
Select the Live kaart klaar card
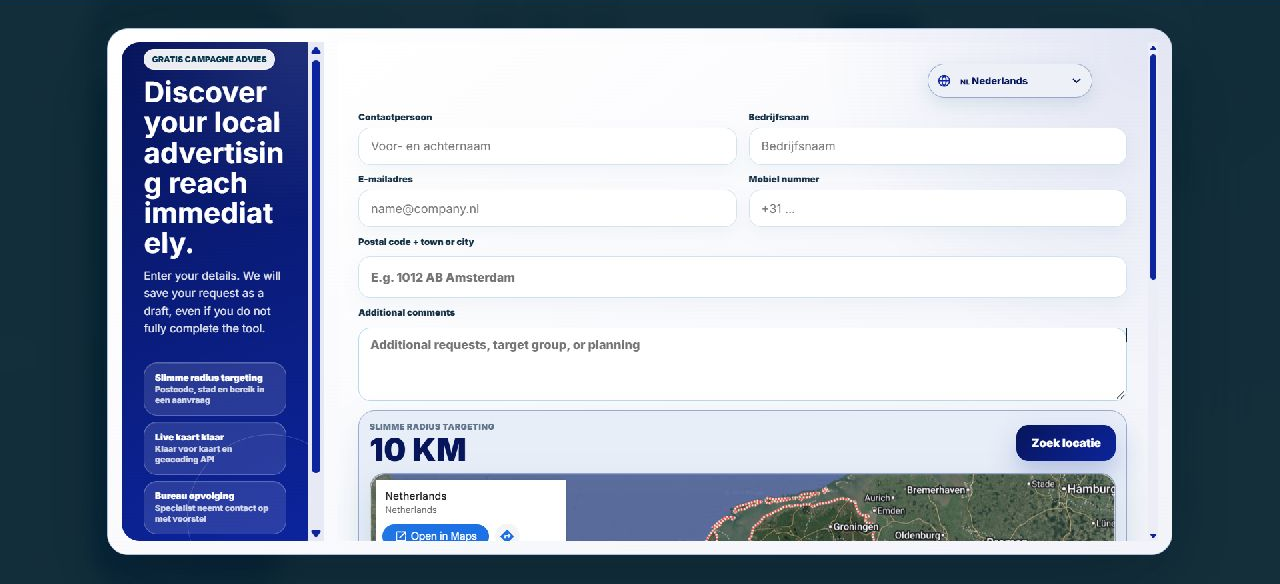pos(215,448)
